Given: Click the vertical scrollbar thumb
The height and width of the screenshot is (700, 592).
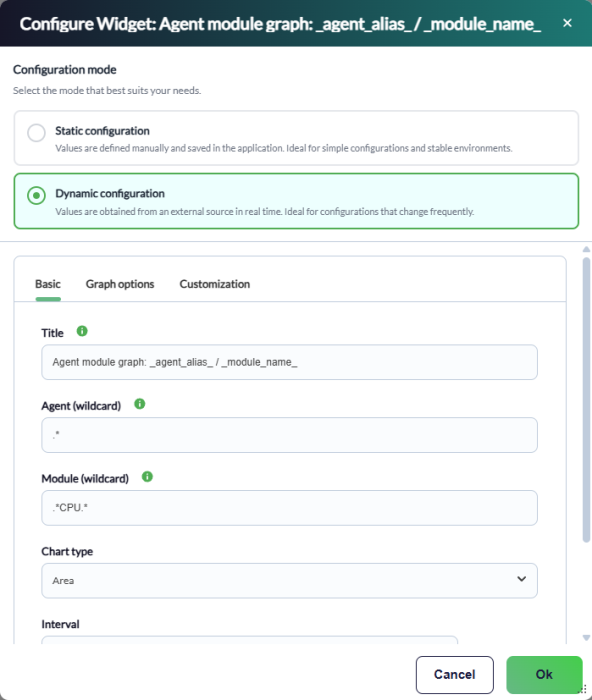Looking at the screenshot, I should pyautogui.click(x=587, y=400).
